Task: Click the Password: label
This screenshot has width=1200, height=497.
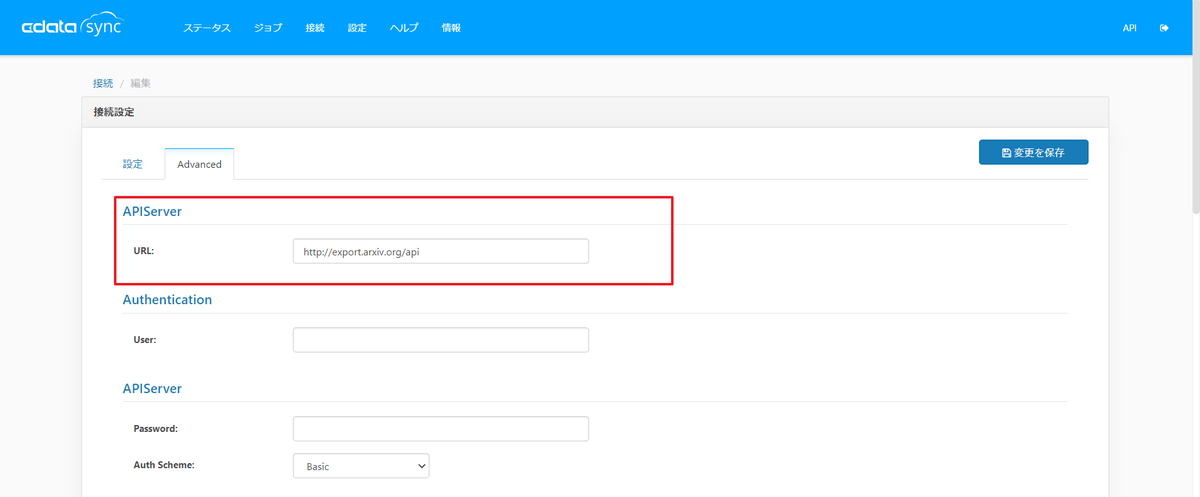Action: point(155,428)
